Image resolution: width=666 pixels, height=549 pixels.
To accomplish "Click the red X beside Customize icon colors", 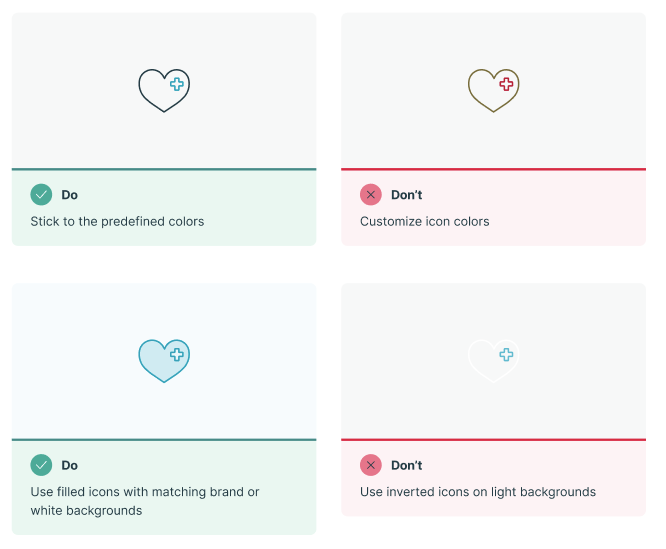I will click(371, 194).
